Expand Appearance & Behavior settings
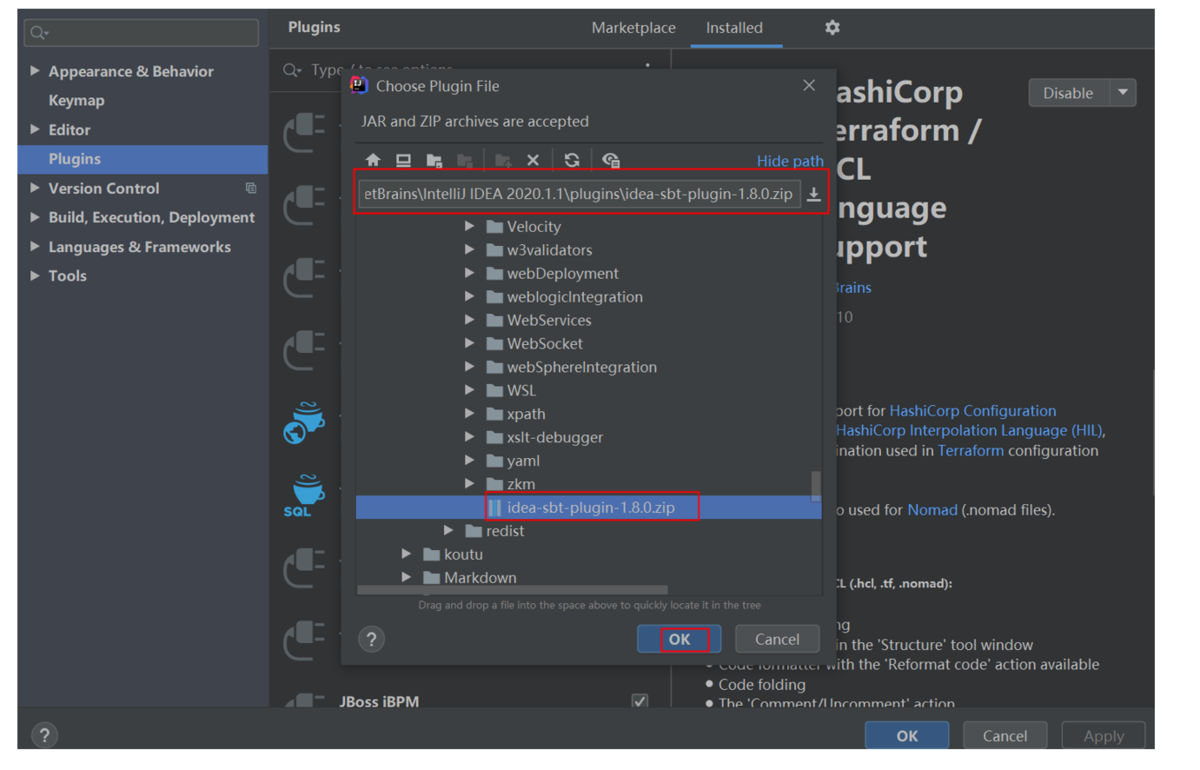This screenshot has height=770, width=1200. click(35, 71)
